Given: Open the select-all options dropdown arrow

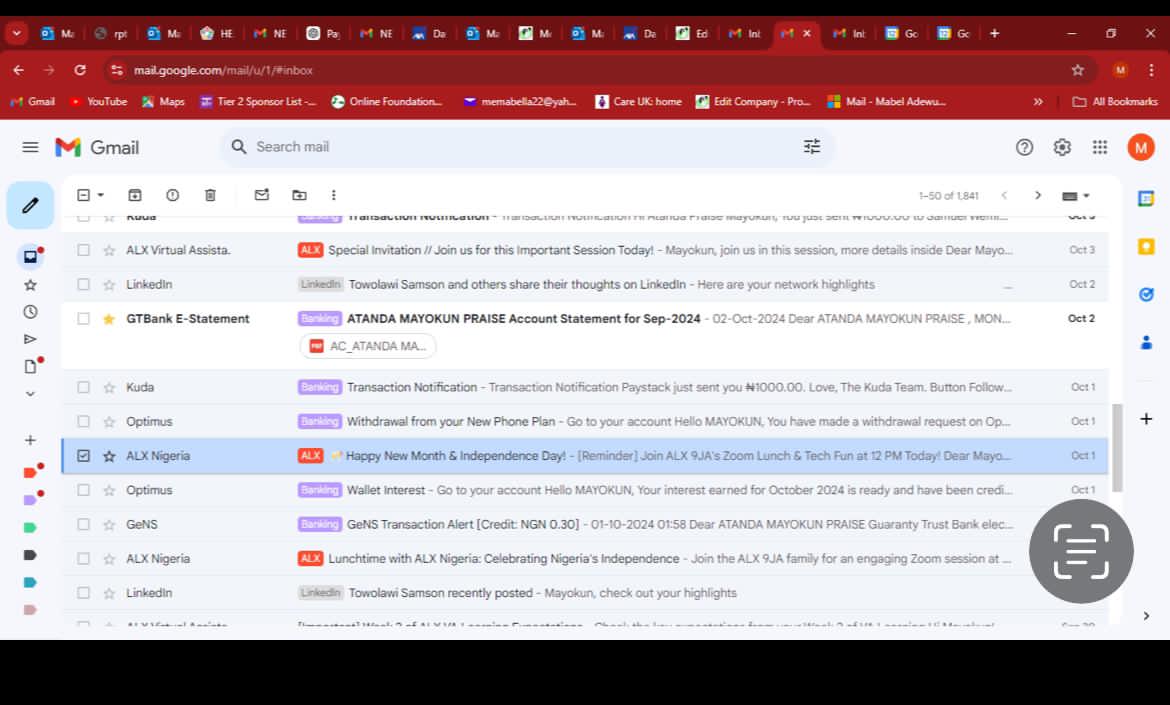Looking at the screenshot, I should pos(101,195).
